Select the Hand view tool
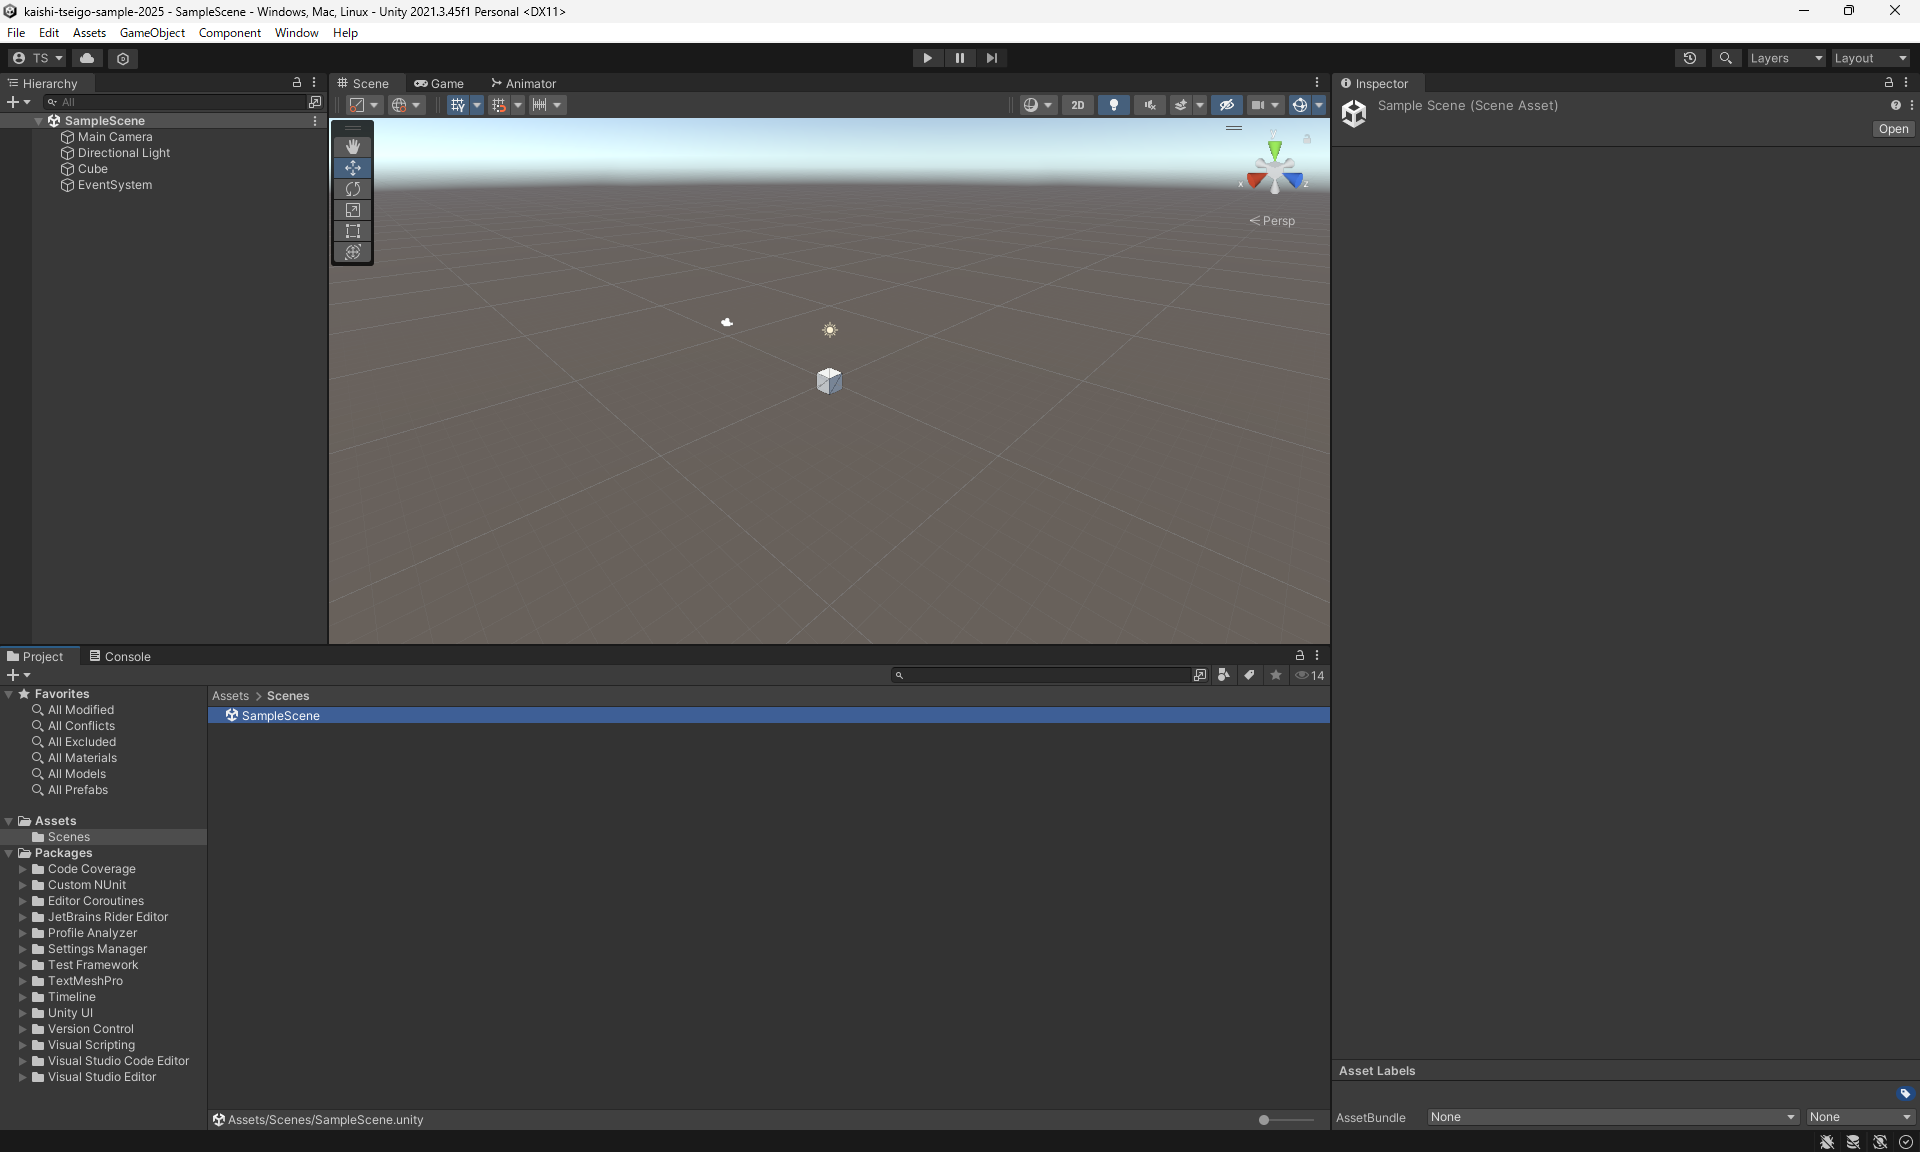The width and height of the screenshot is (1920, 1152). (352, 147)
